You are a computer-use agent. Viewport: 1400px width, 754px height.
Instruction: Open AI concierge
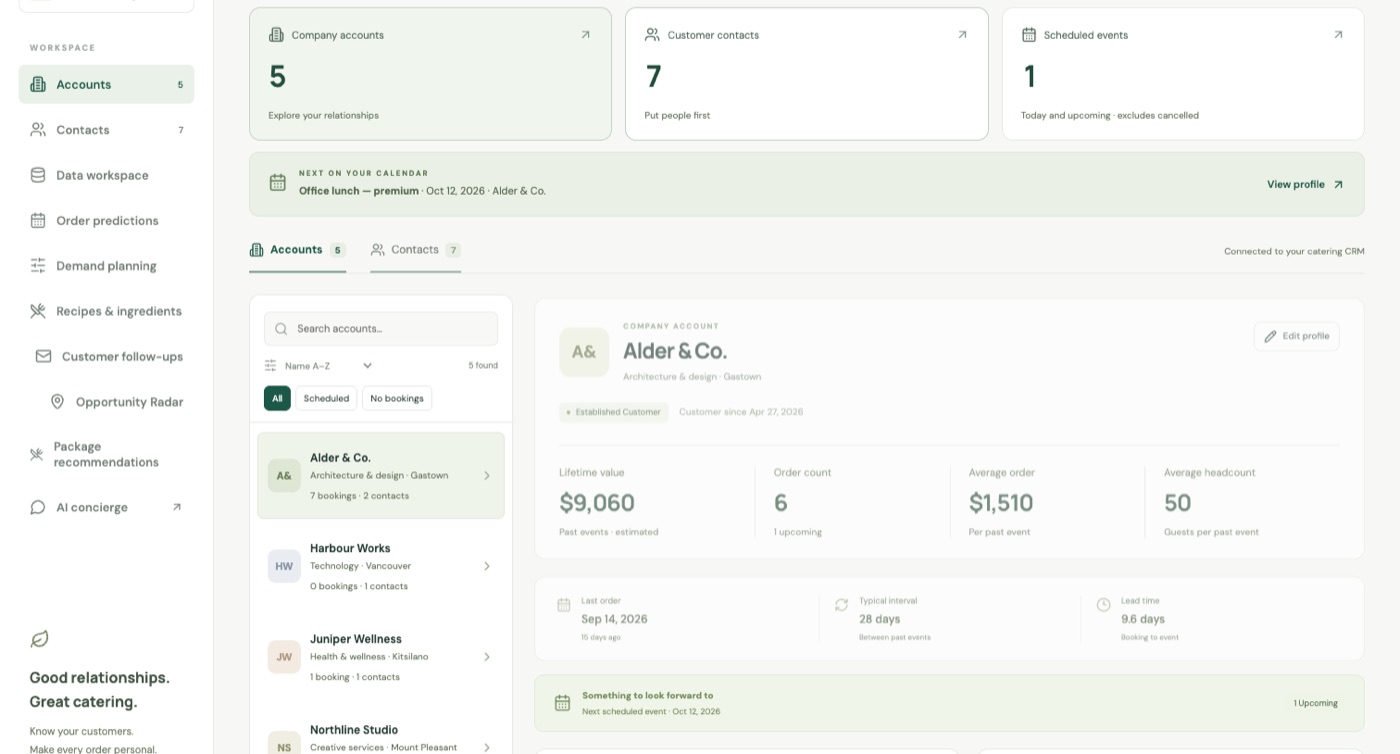click(106, 507)
